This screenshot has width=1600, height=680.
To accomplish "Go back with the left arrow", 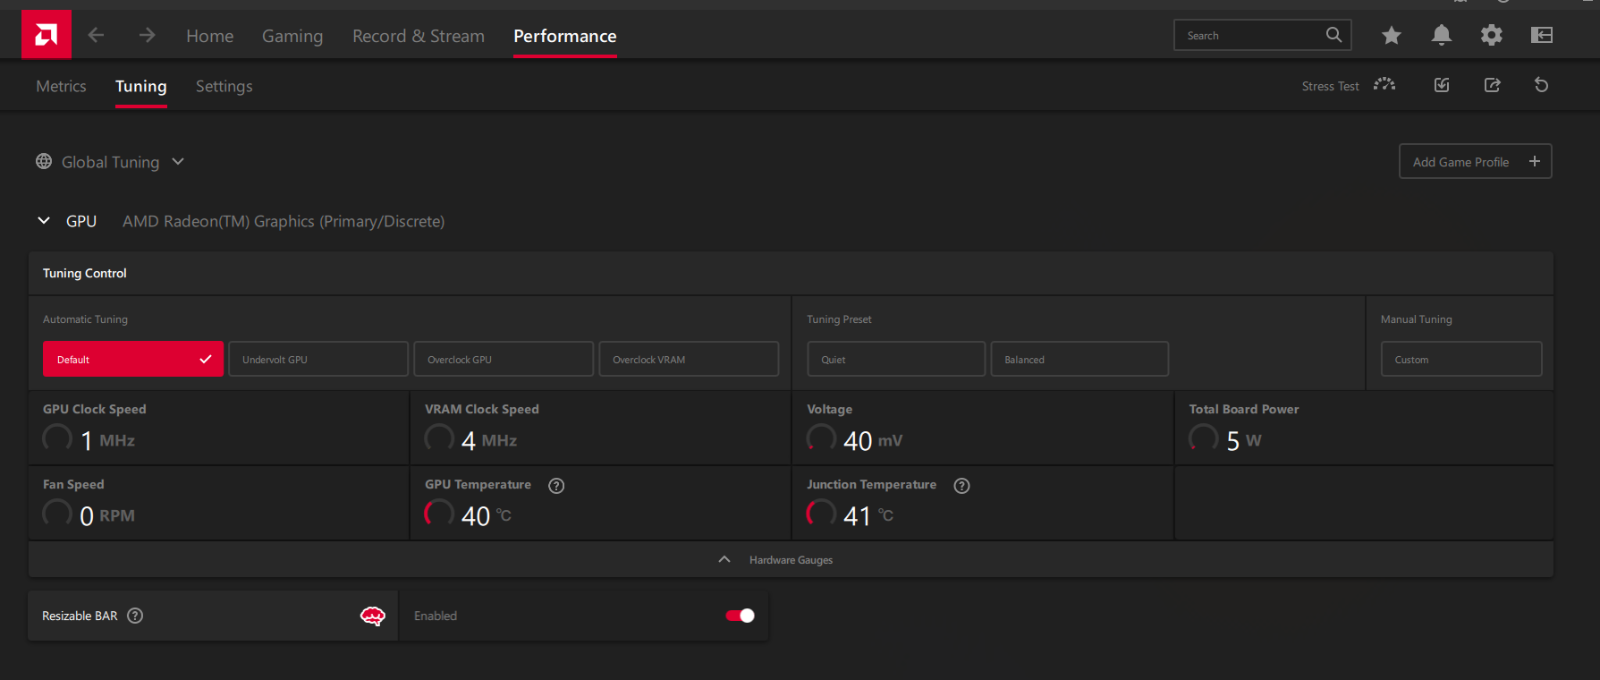I will (x=96, y=35).
